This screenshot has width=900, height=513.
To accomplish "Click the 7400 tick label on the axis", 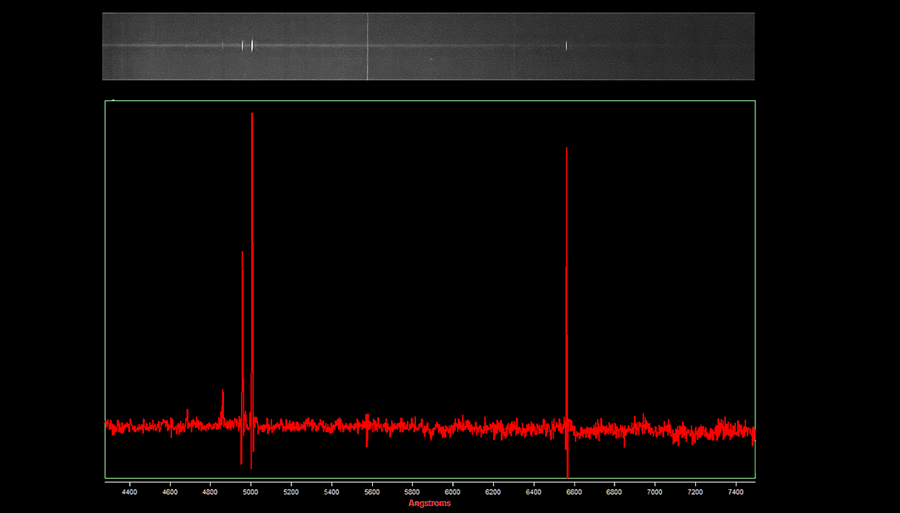I will [736, 491].
